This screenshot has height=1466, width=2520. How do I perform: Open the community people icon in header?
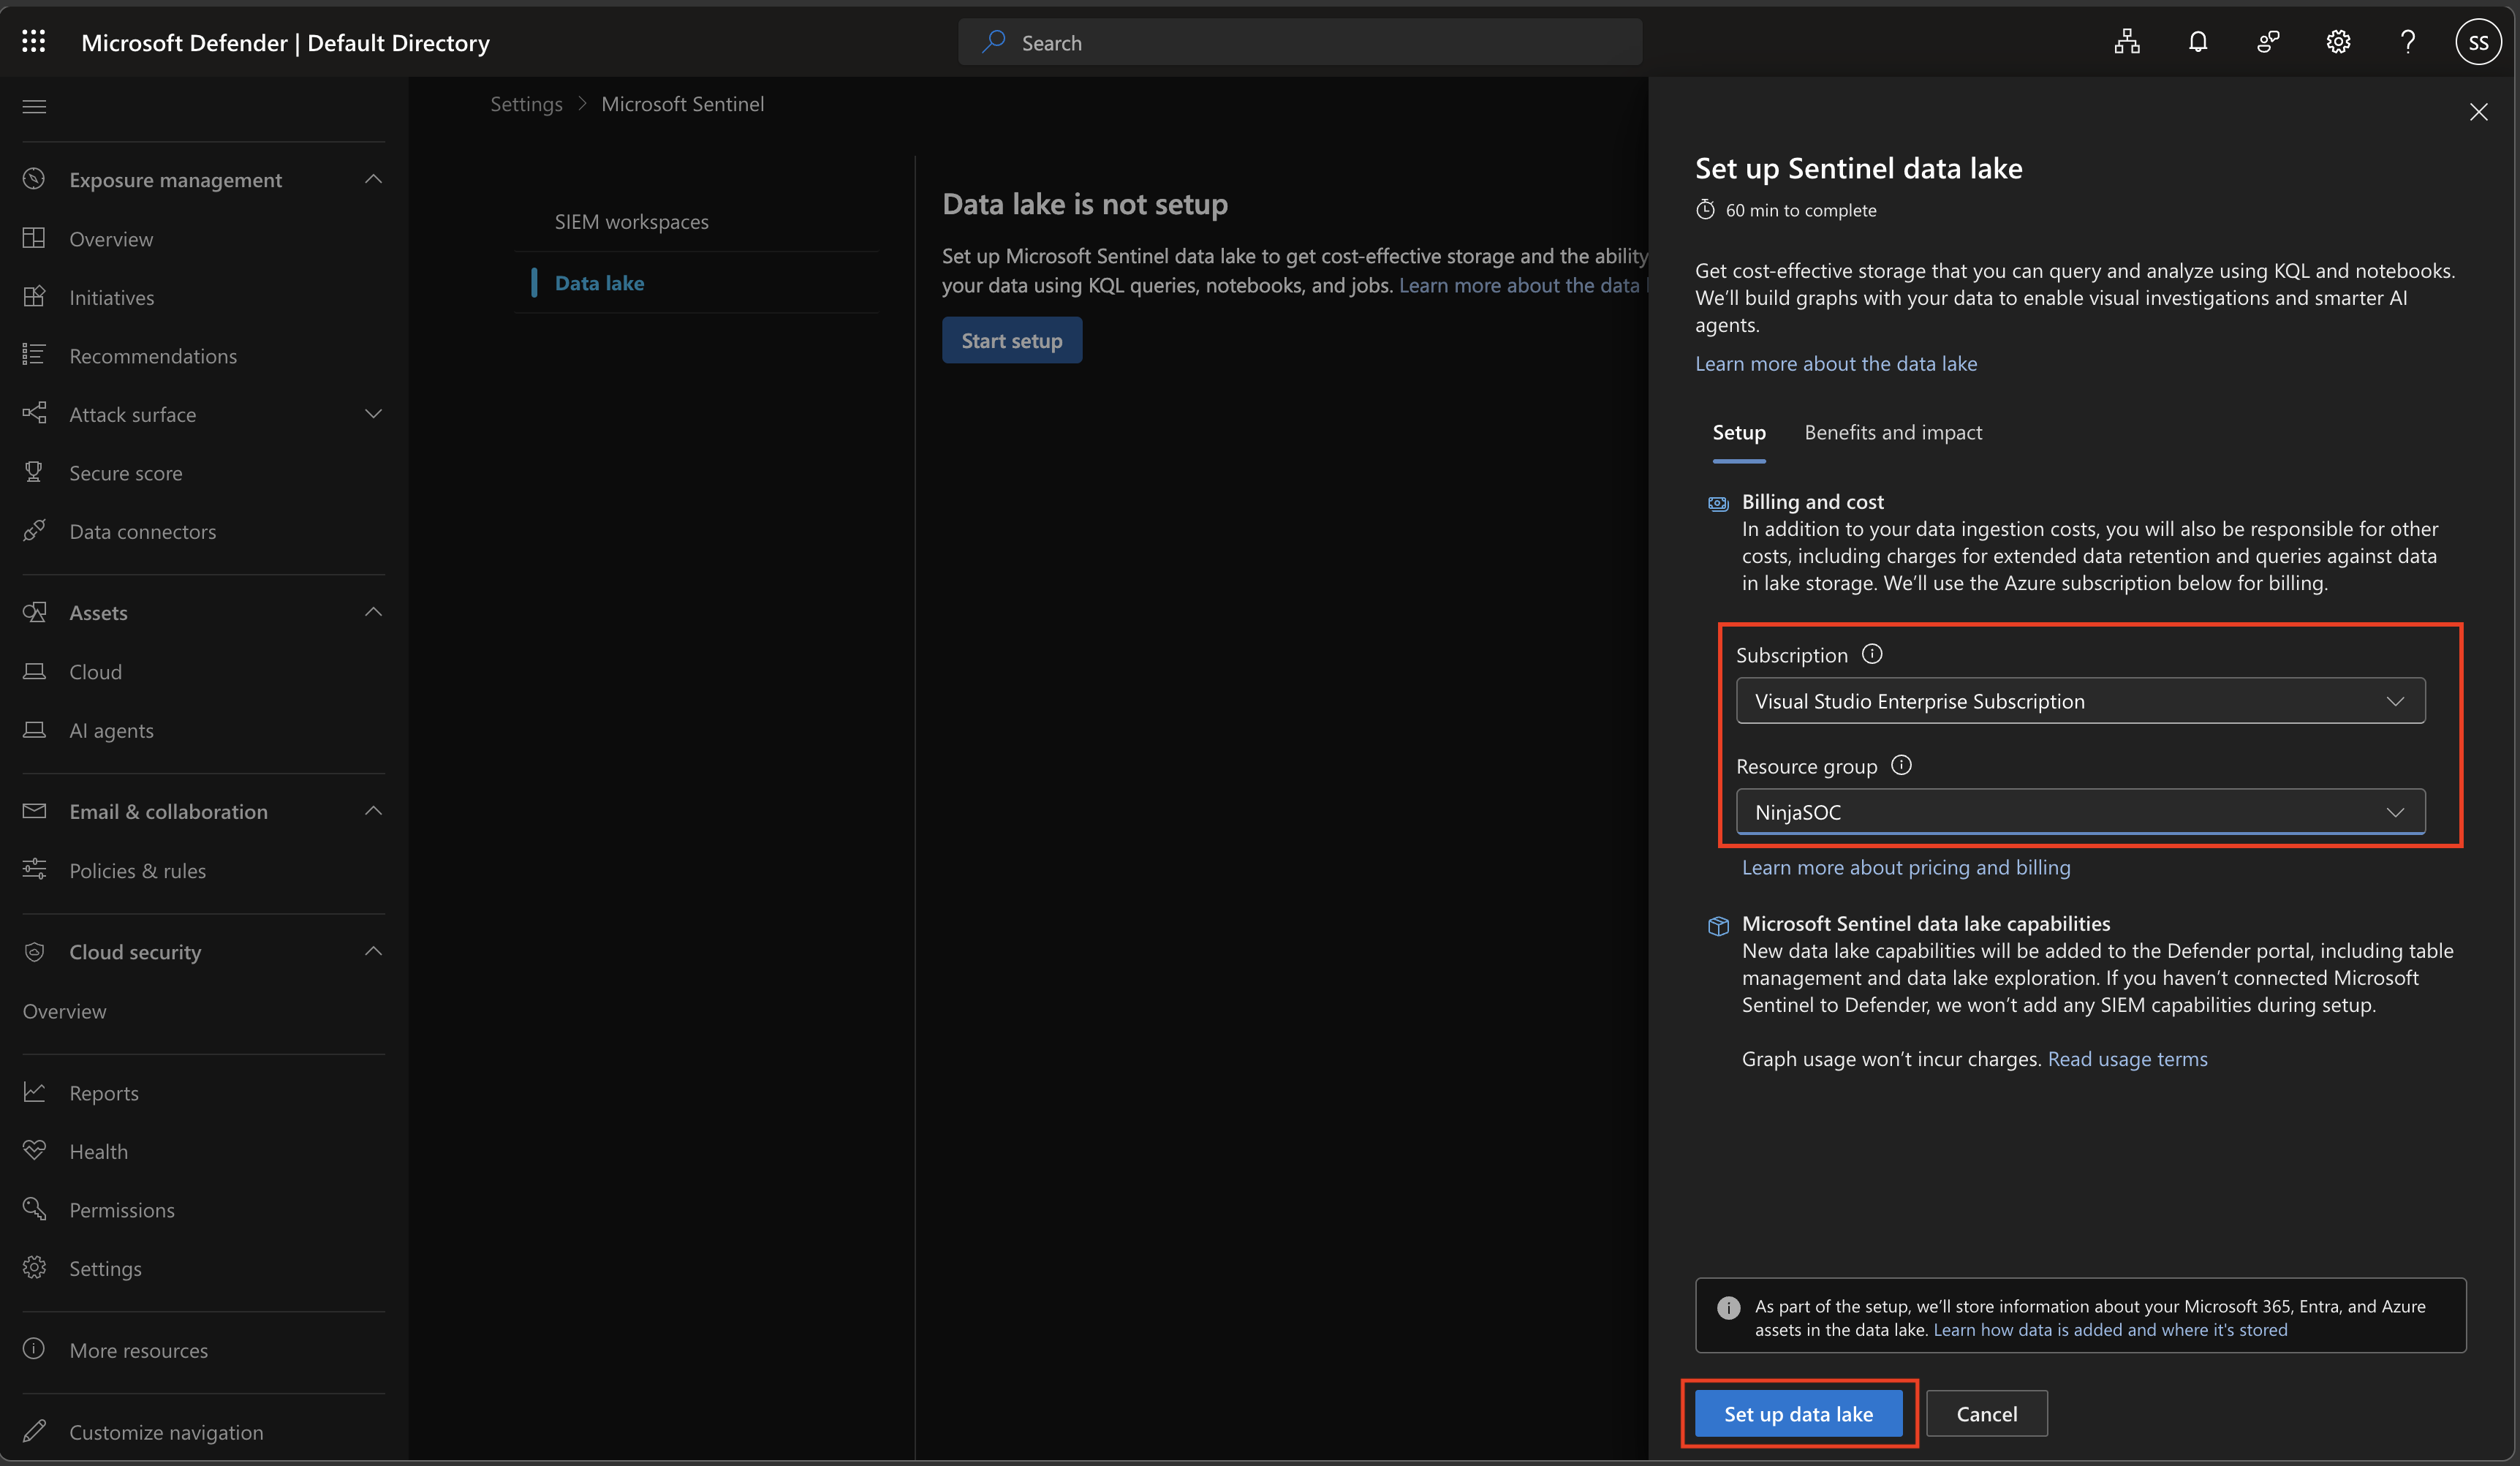pyautogui.click(x=2268, y=41)
